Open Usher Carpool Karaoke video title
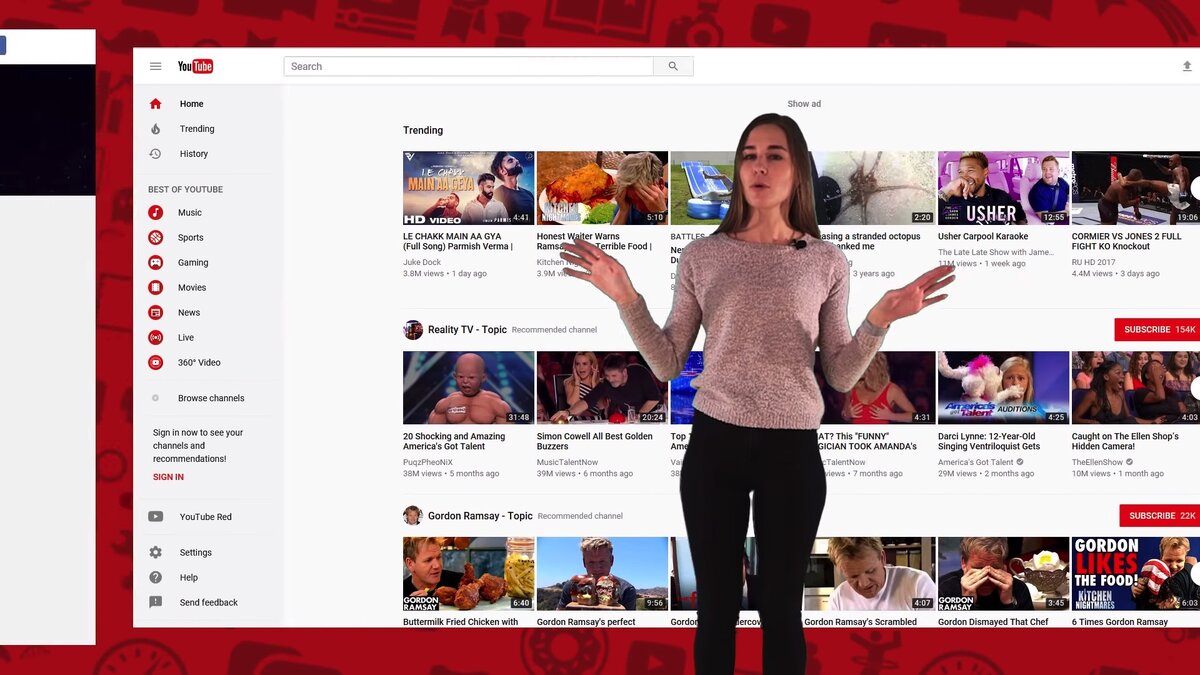This screenshot has height=675, width=1200. (x=983, y=237)
